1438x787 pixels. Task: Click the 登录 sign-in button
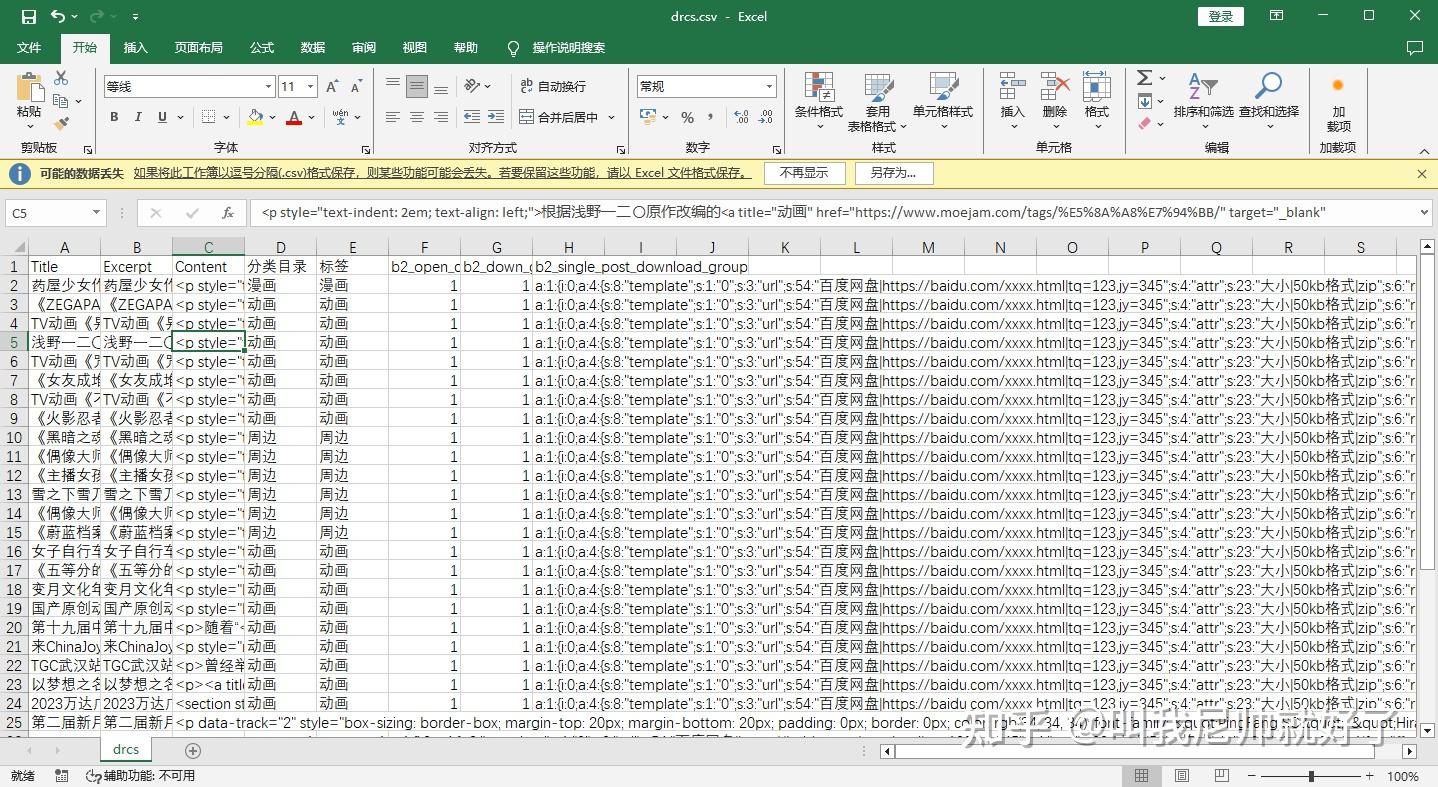[x=1219, y=16]
